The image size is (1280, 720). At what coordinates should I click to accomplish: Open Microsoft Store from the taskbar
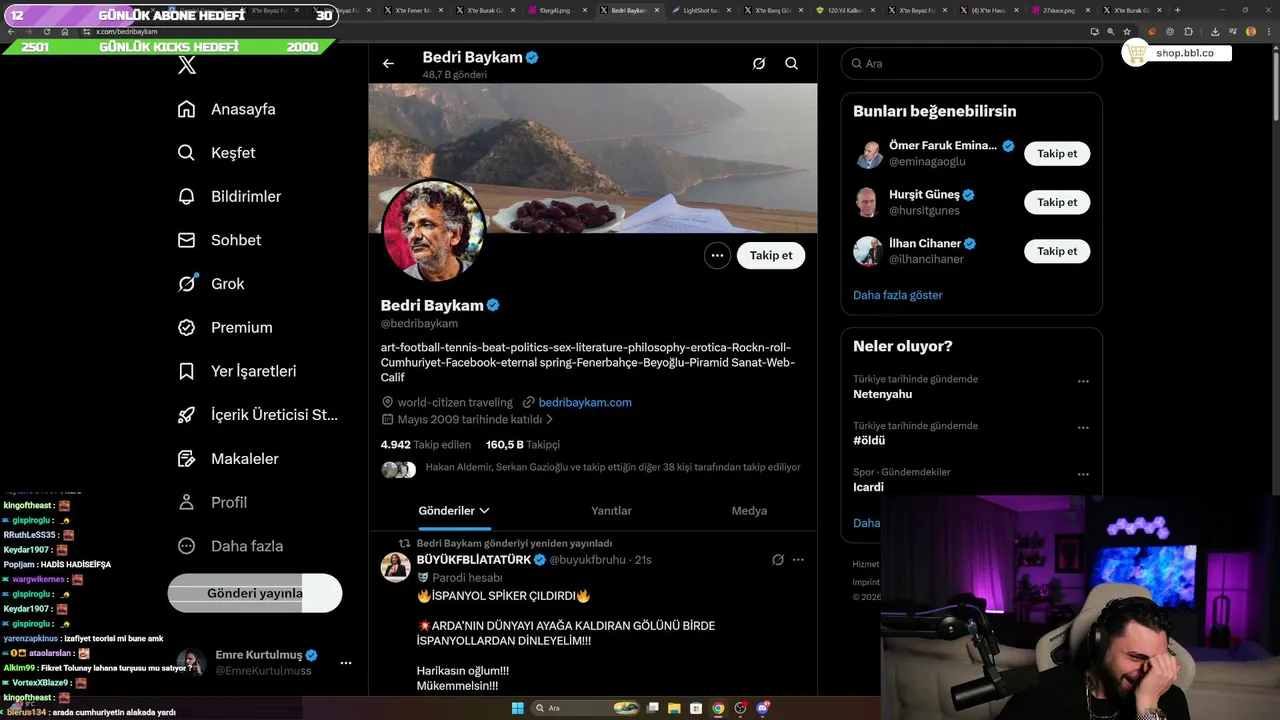696,708
